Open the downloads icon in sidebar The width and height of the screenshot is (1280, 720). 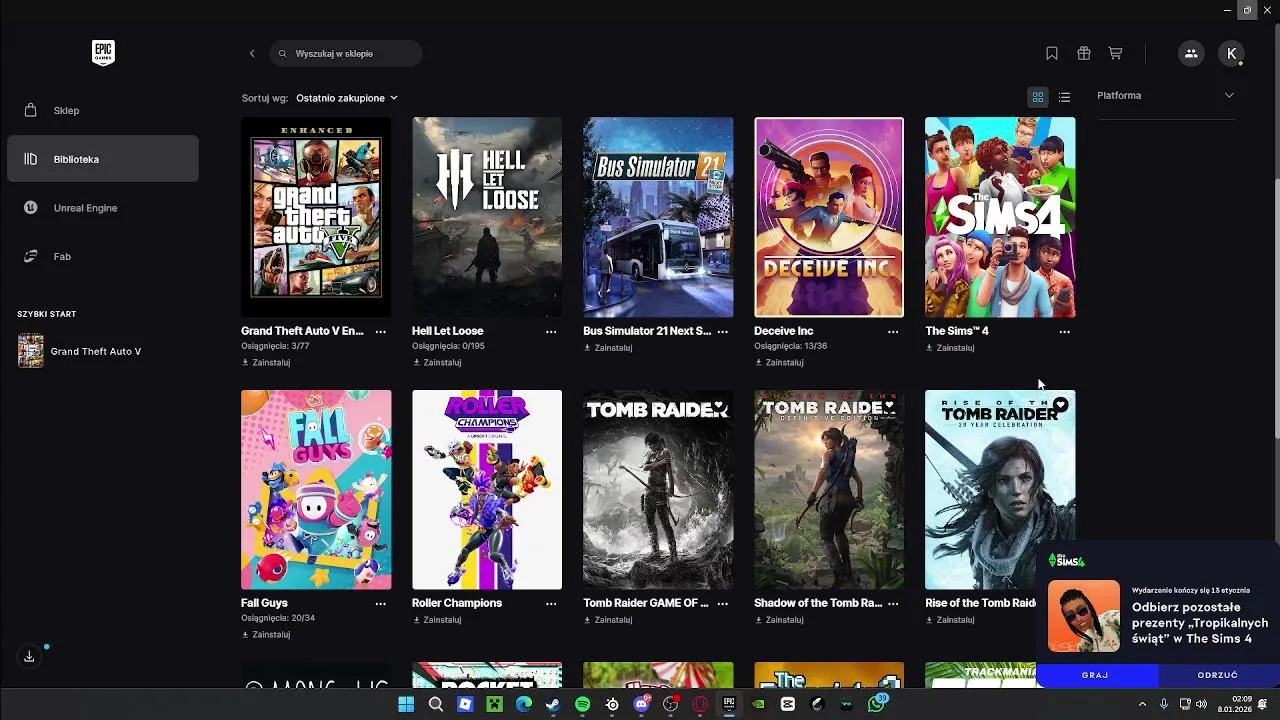[29, 656]
